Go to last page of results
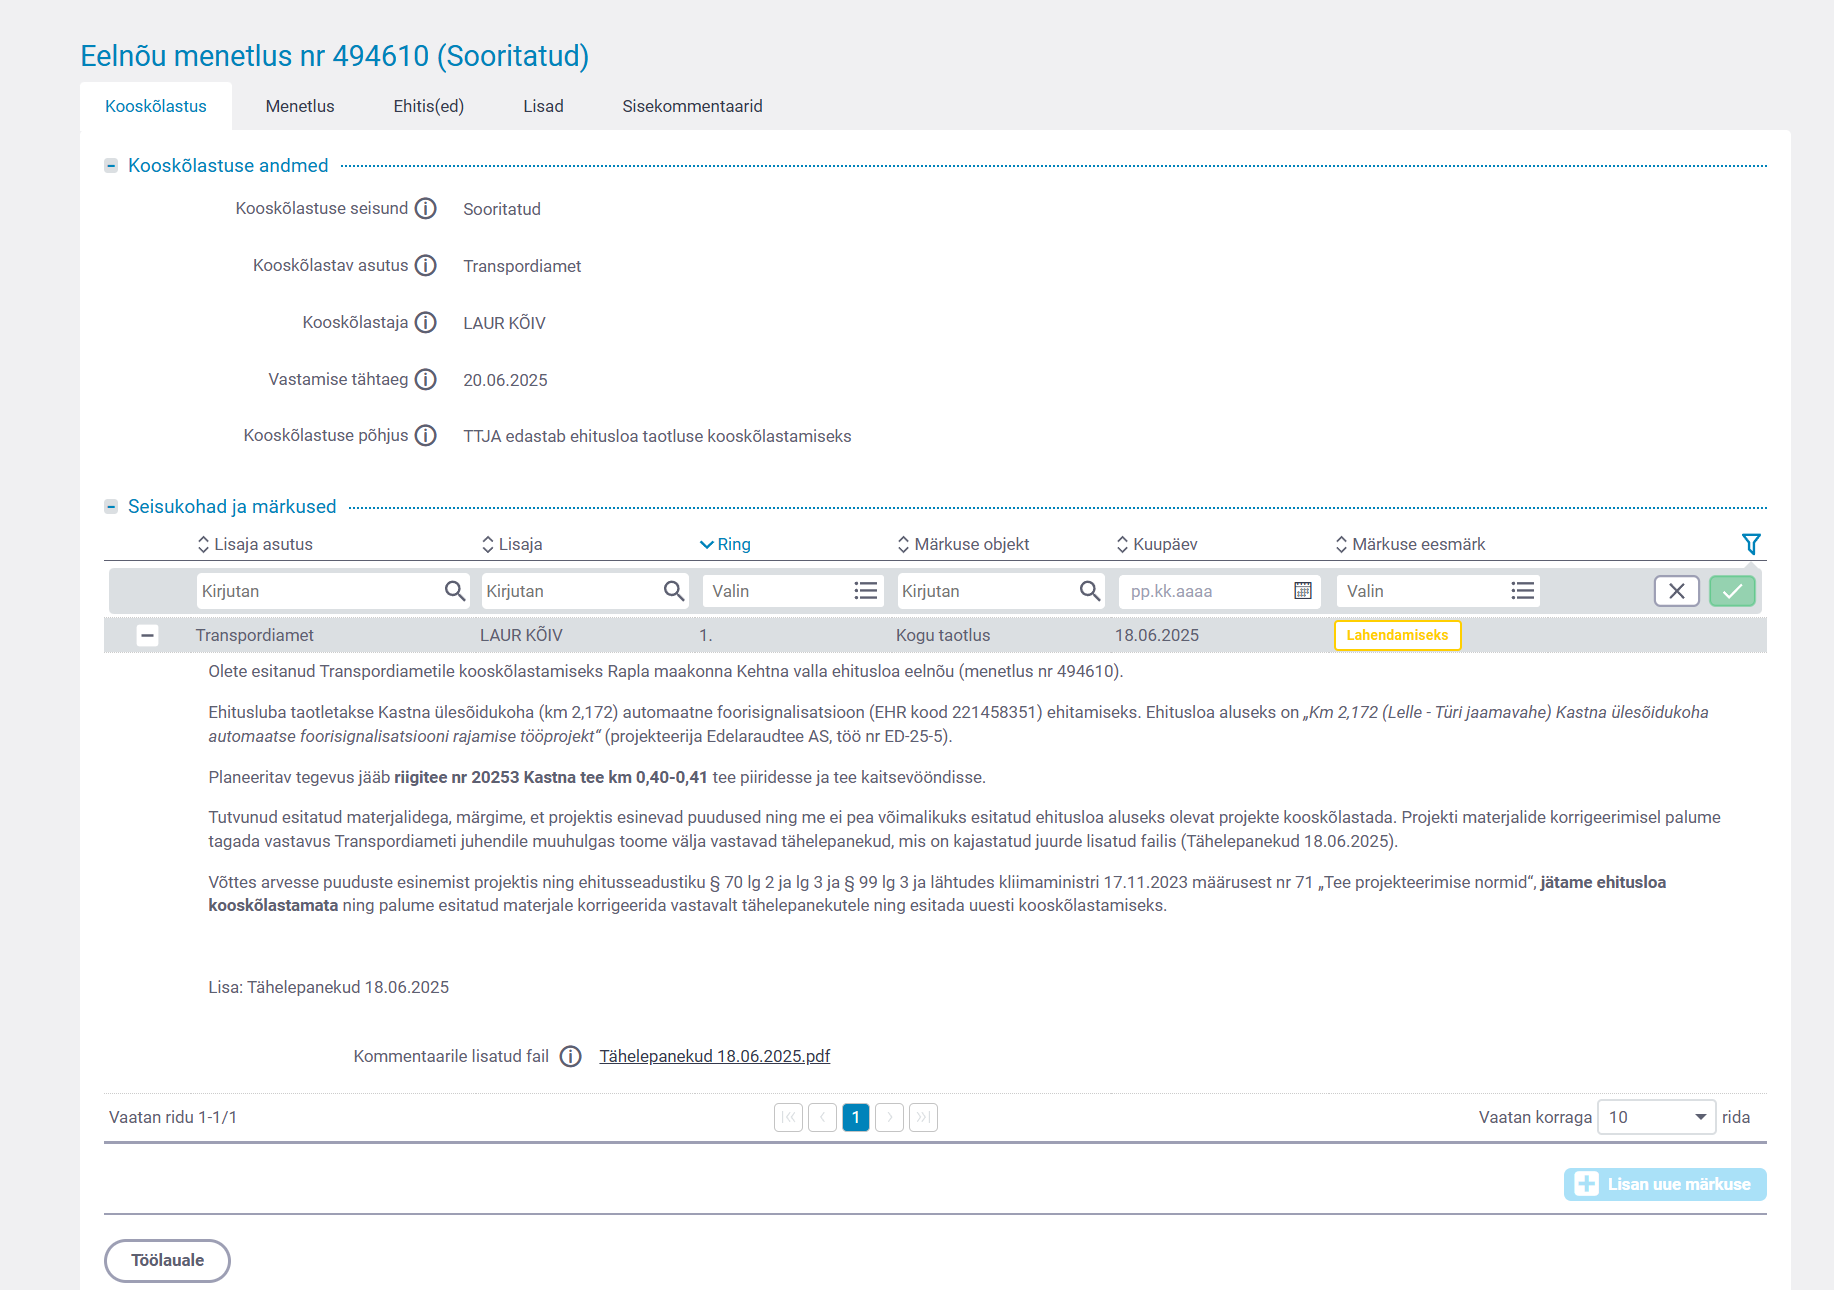 923,1117
